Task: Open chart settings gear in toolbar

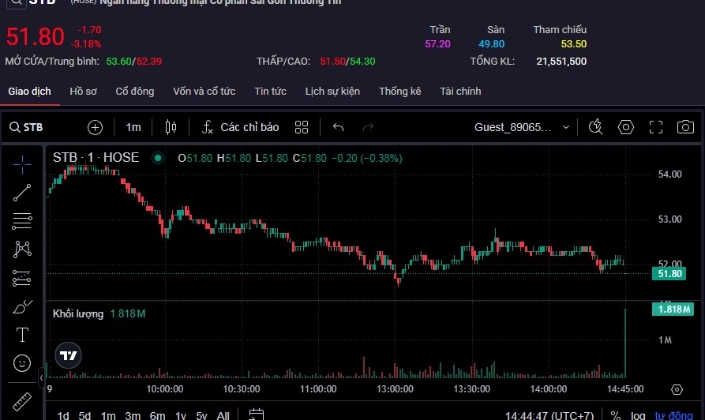Action: [626, 127]
